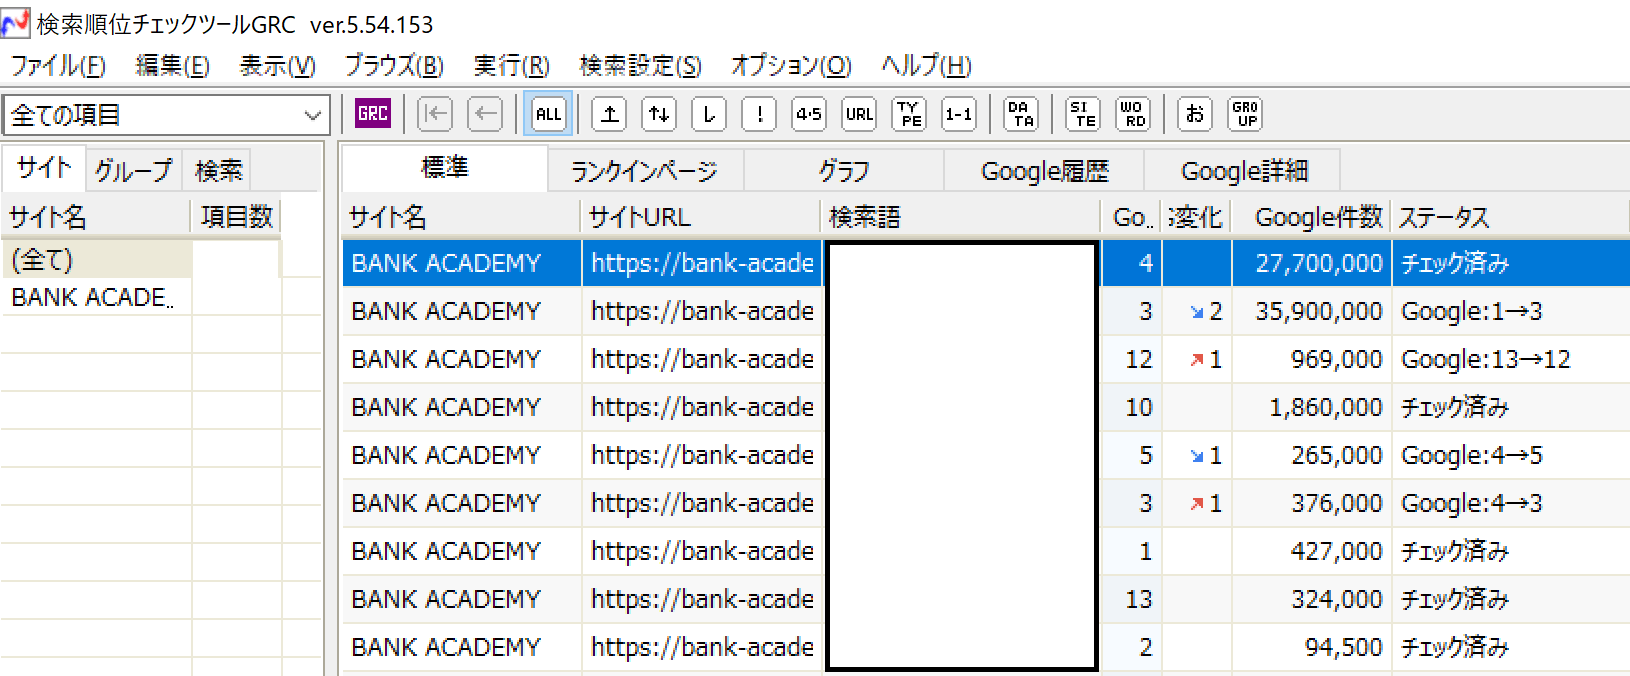Click the Google:4→3 status cell

[1511, 503]
